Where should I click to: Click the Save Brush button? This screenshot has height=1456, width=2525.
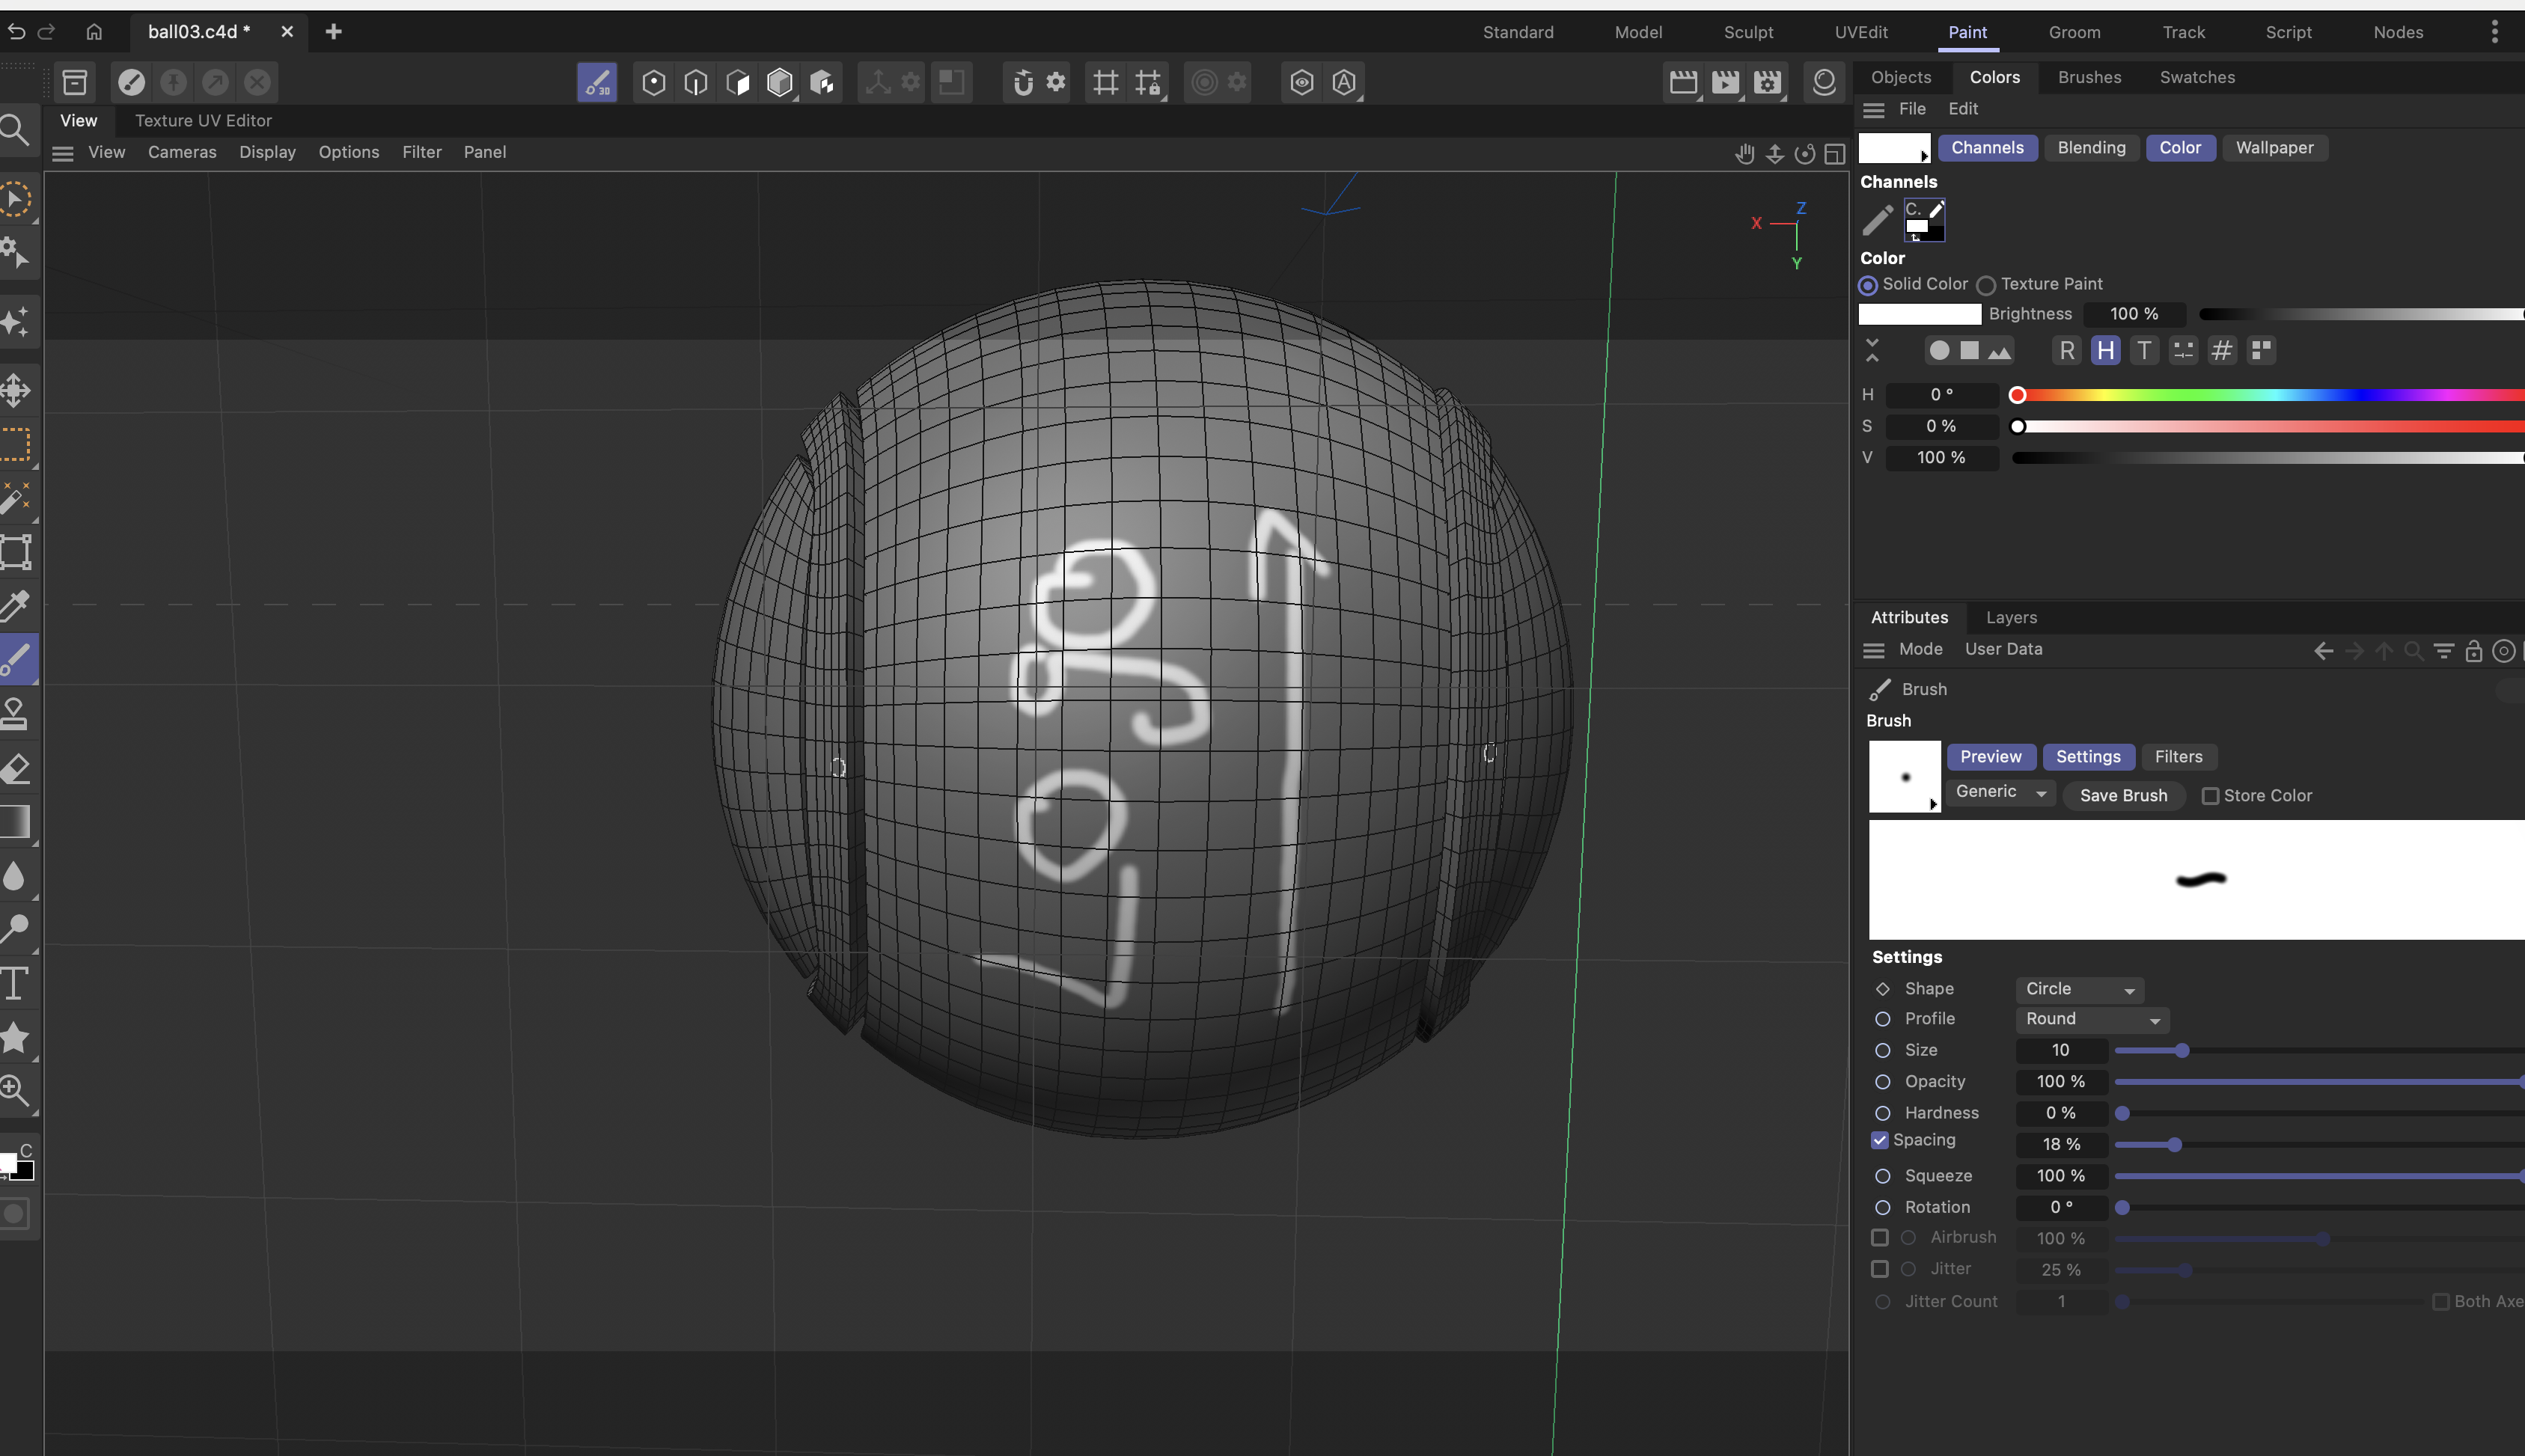click(2123, 796)
